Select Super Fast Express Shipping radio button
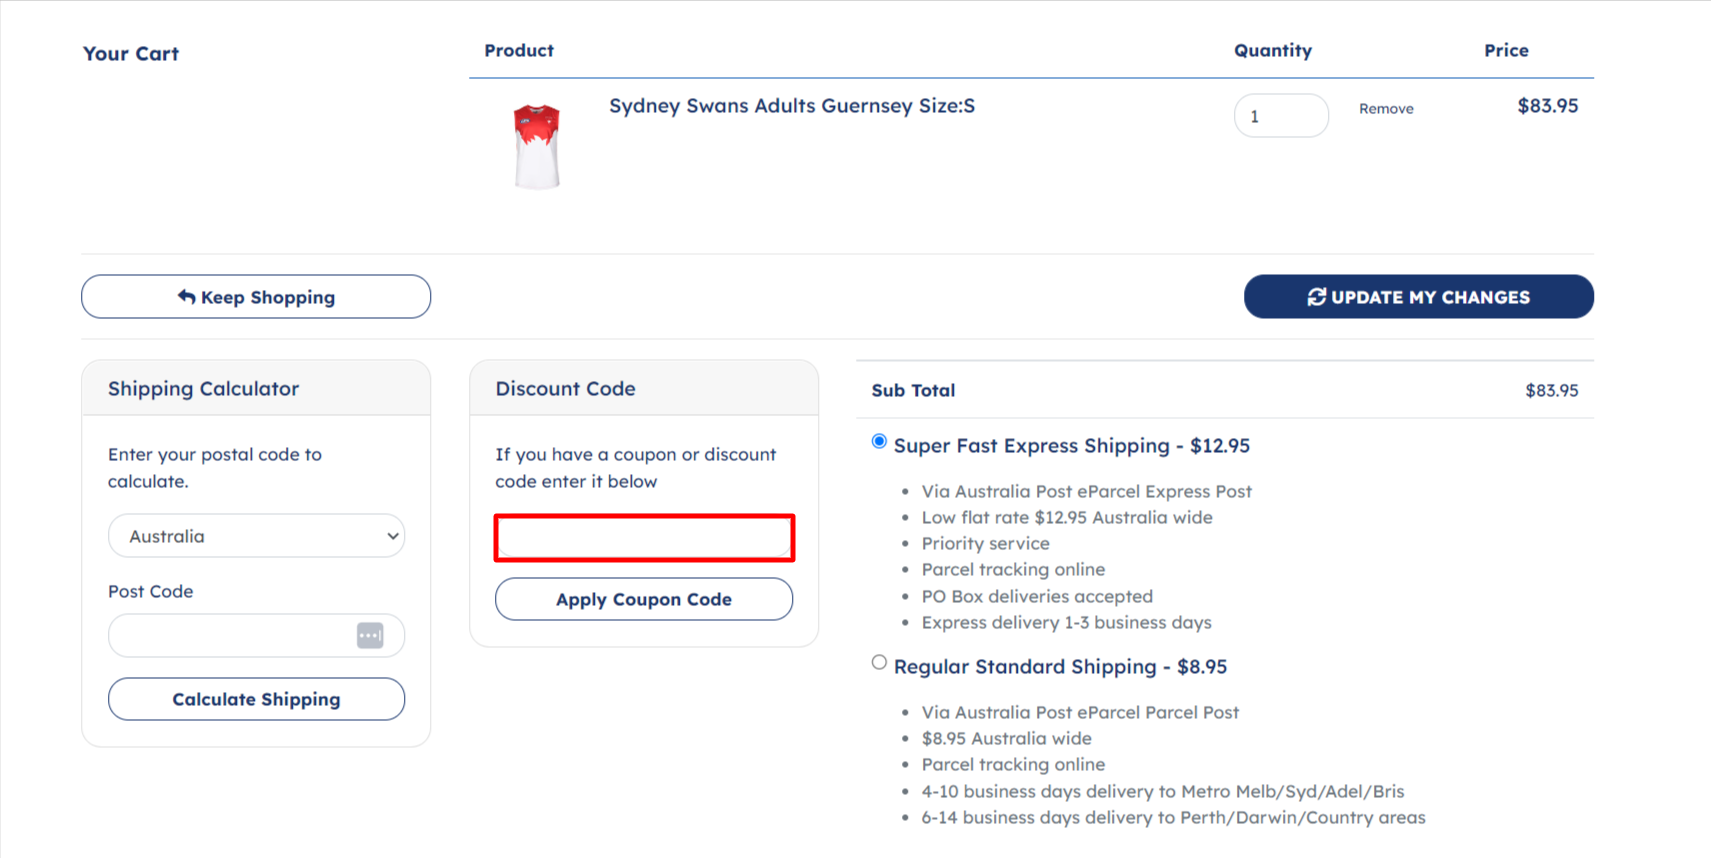 (879, 442)
